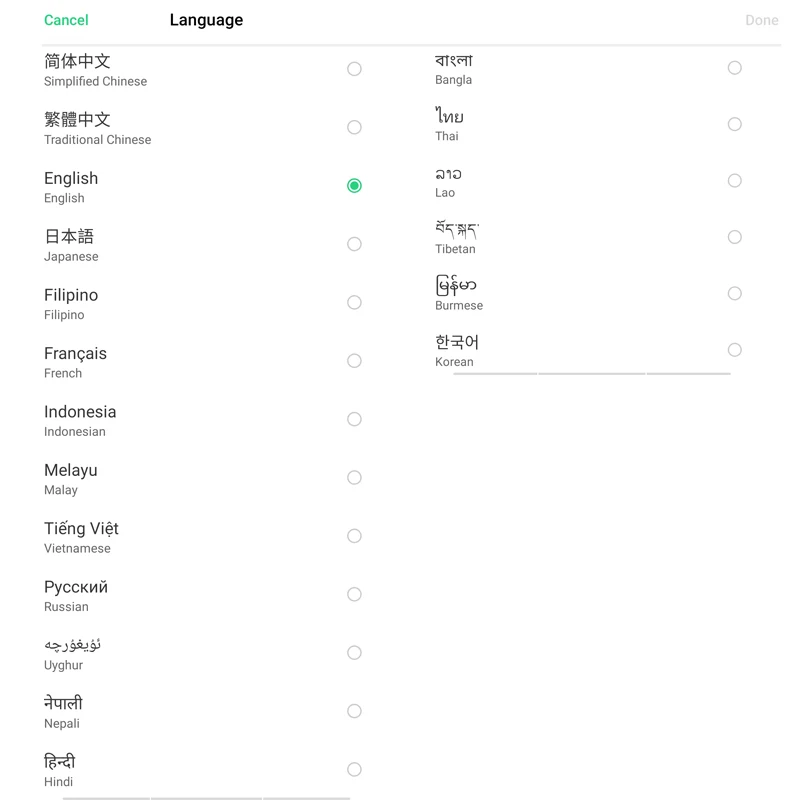Pick the Lao radio button

(x=735, y=181)
